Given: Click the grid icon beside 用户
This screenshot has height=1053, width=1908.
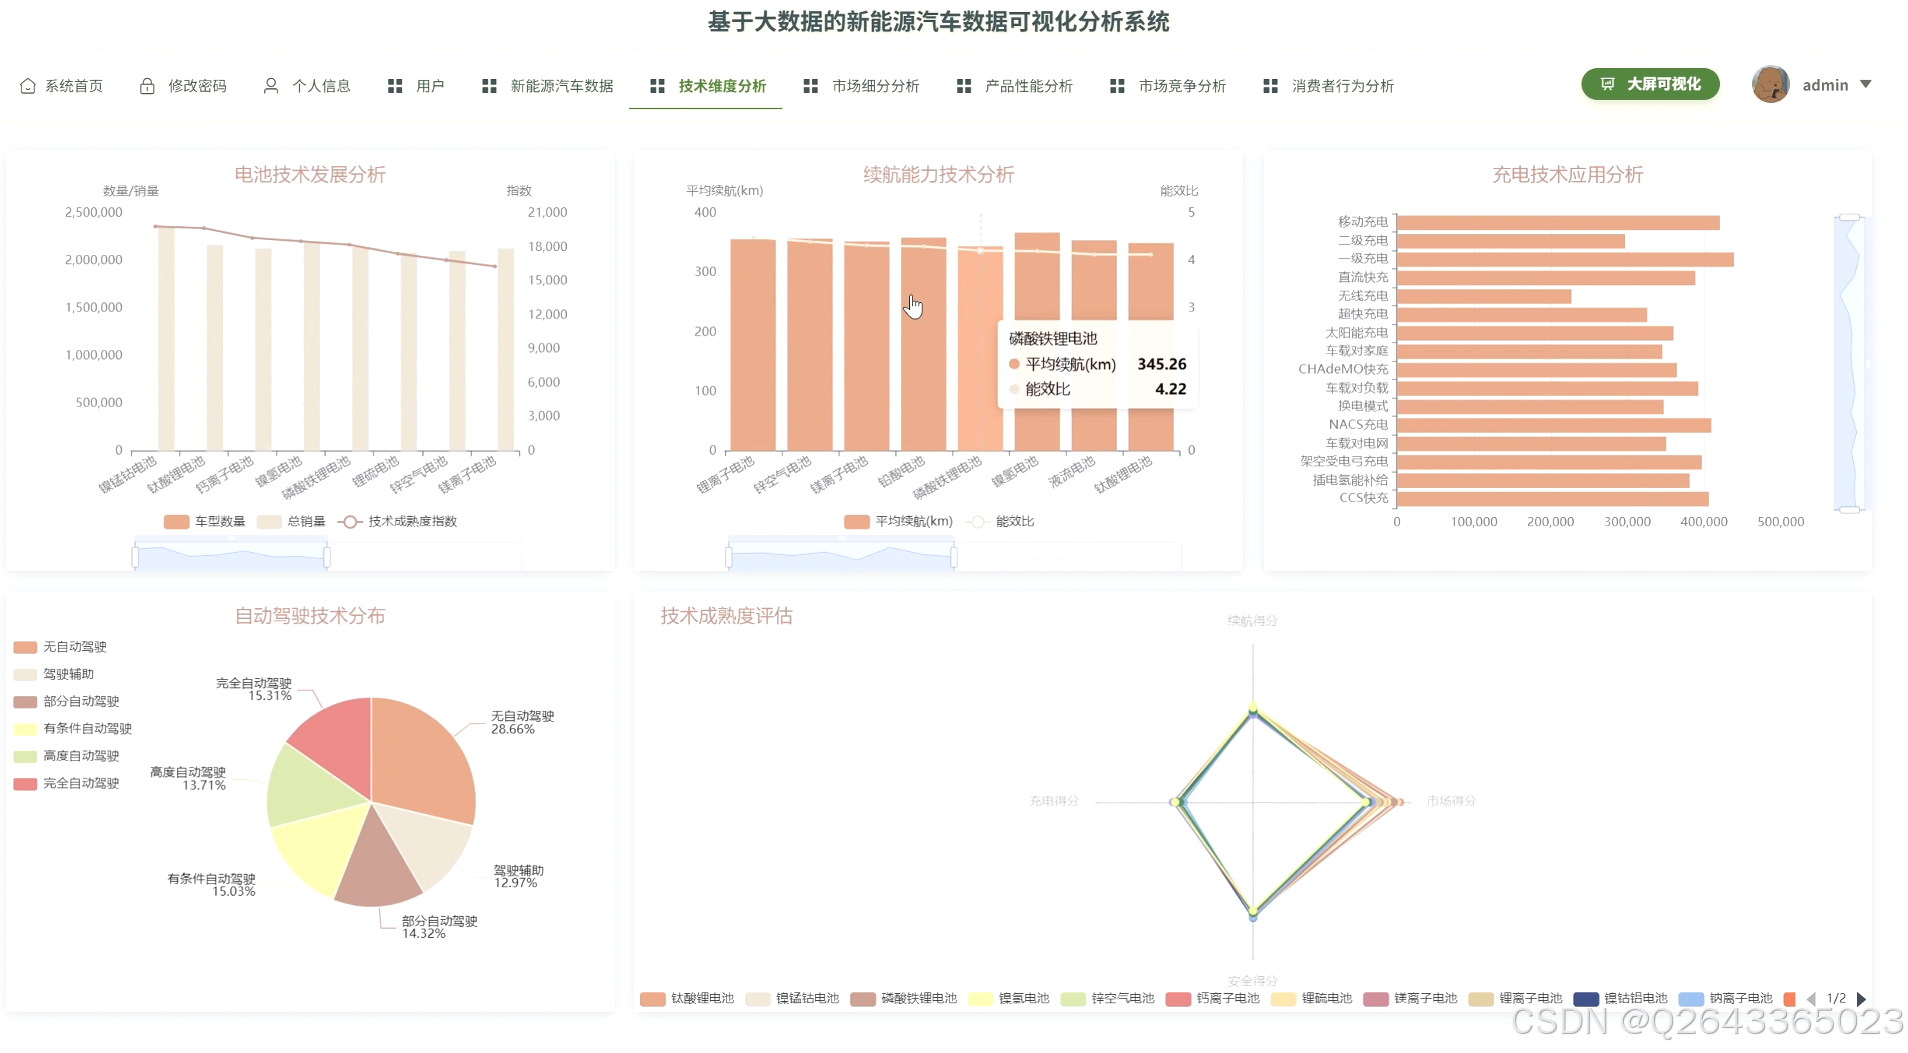Looking at the screenshot, I should (x=395, y=86).
